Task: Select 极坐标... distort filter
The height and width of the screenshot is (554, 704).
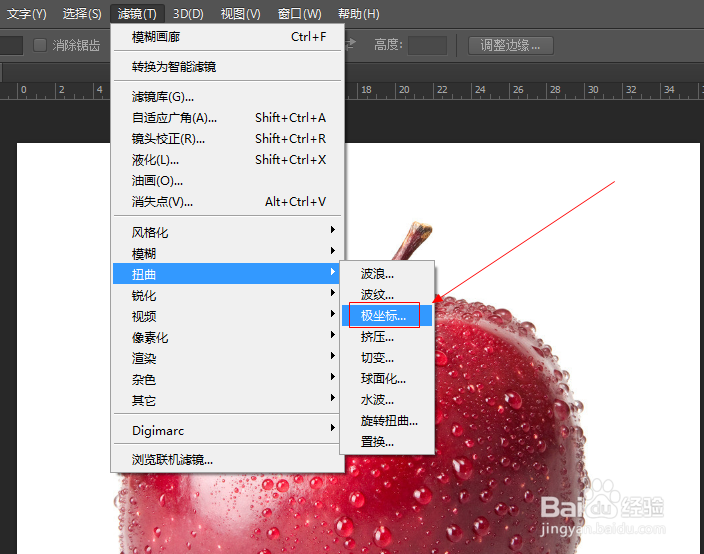Action: [x=387, y=316]
